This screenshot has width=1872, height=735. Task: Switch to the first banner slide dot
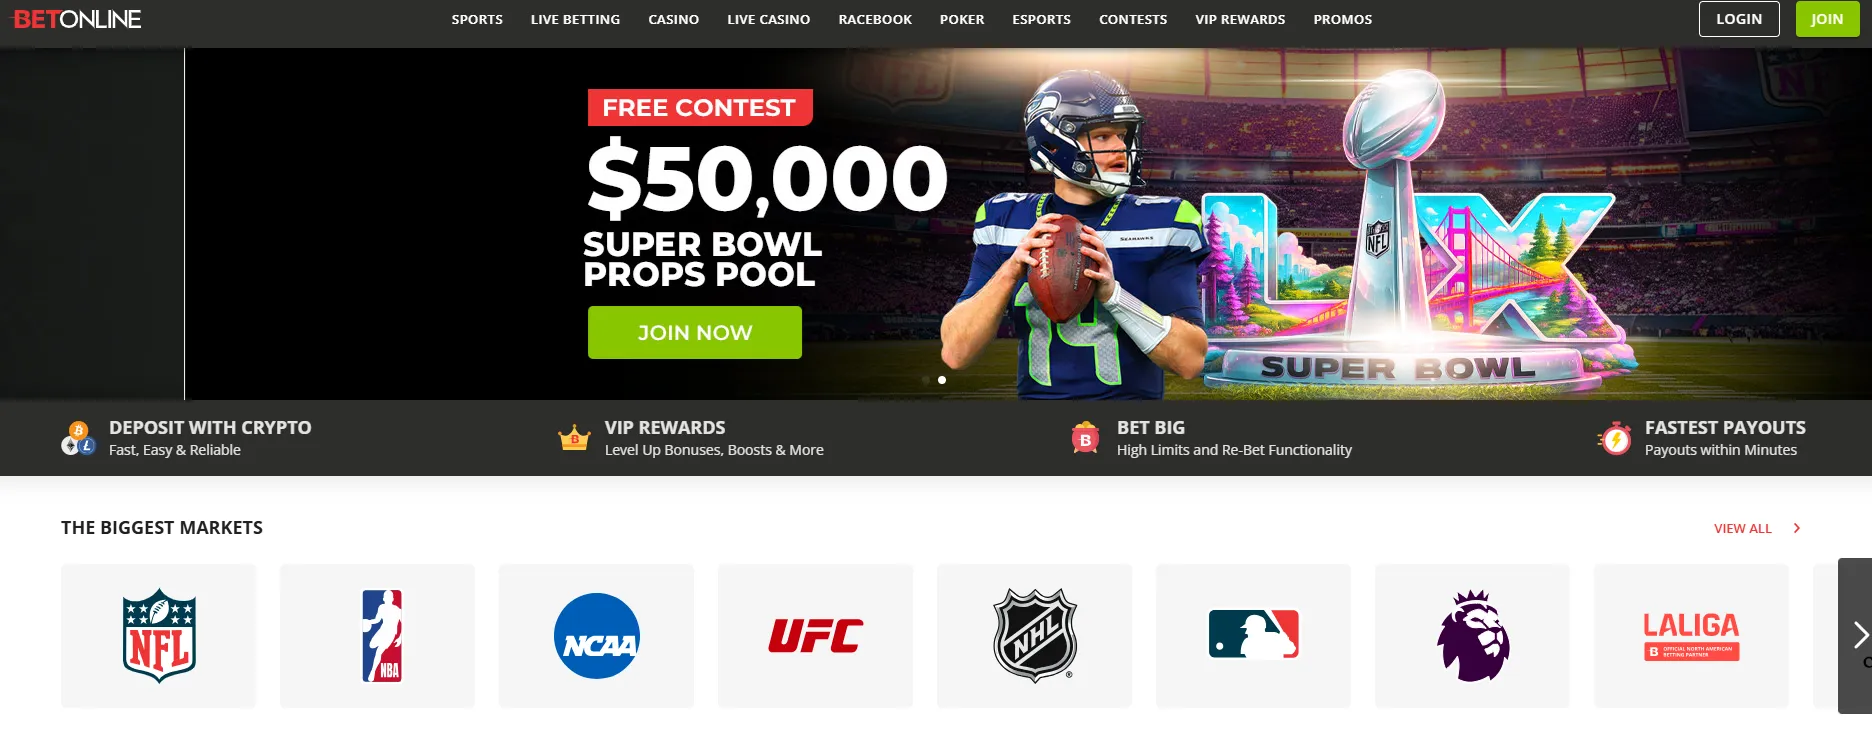(x=926, y=380)
